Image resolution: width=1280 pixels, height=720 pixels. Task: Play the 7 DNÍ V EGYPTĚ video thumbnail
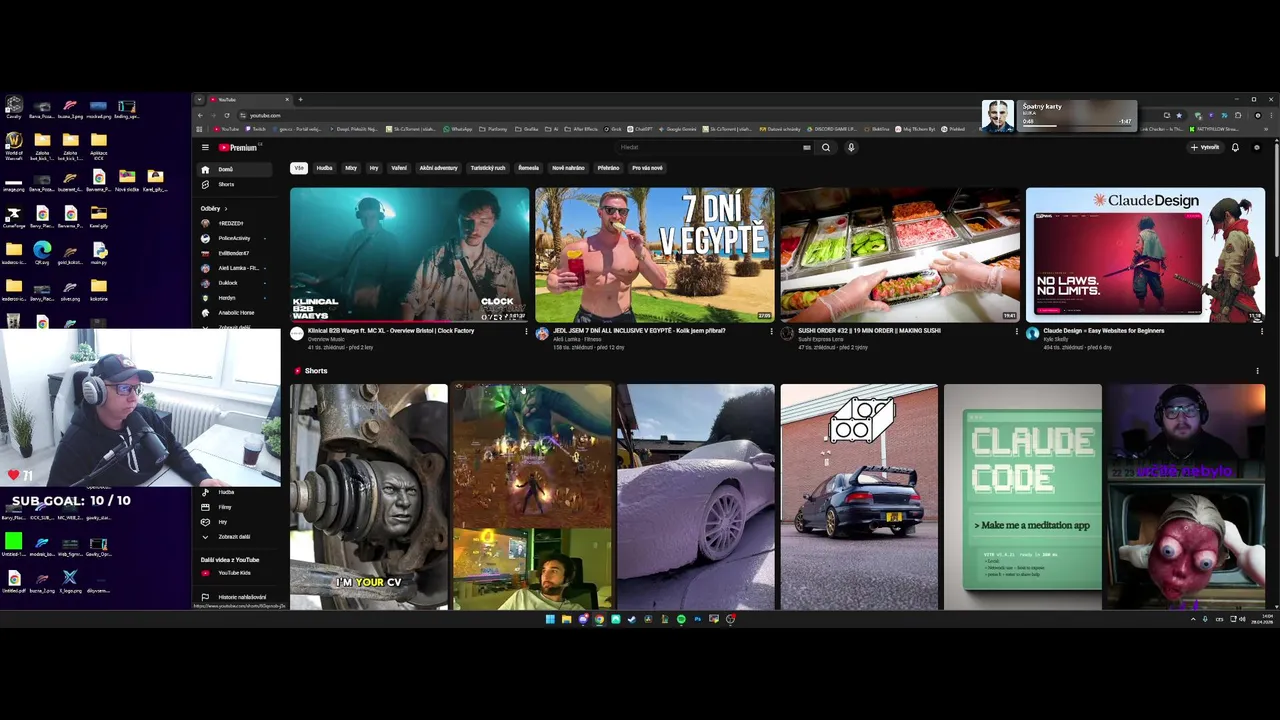pos(655,255)
